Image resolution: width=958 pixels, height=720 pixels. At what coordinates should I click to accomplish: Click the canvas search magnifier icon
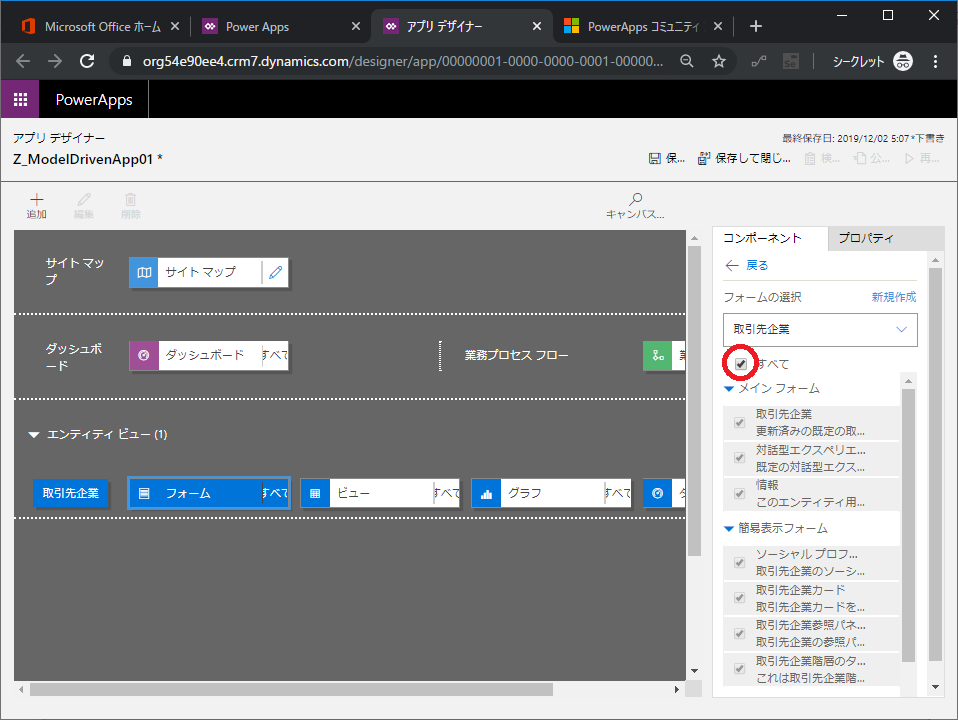[x=635, y=199]
